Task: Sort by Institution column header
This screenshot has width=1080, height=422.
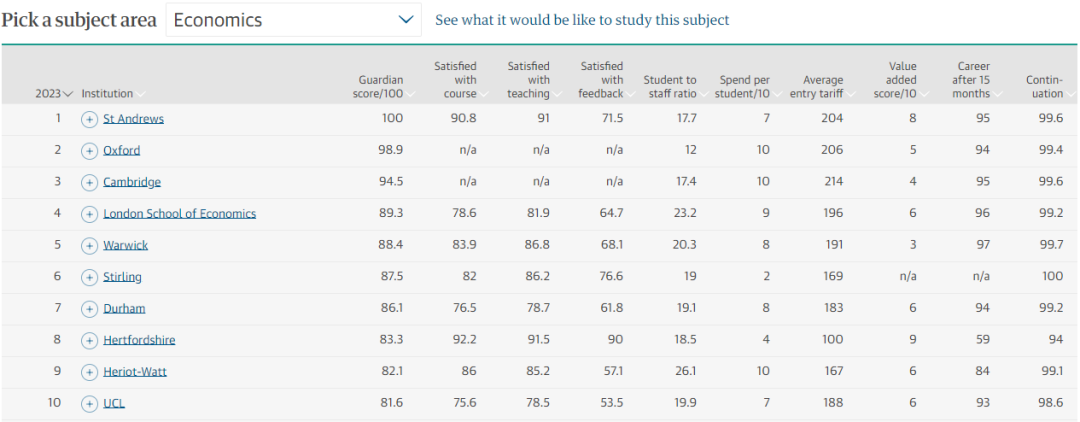Action: 112,94
